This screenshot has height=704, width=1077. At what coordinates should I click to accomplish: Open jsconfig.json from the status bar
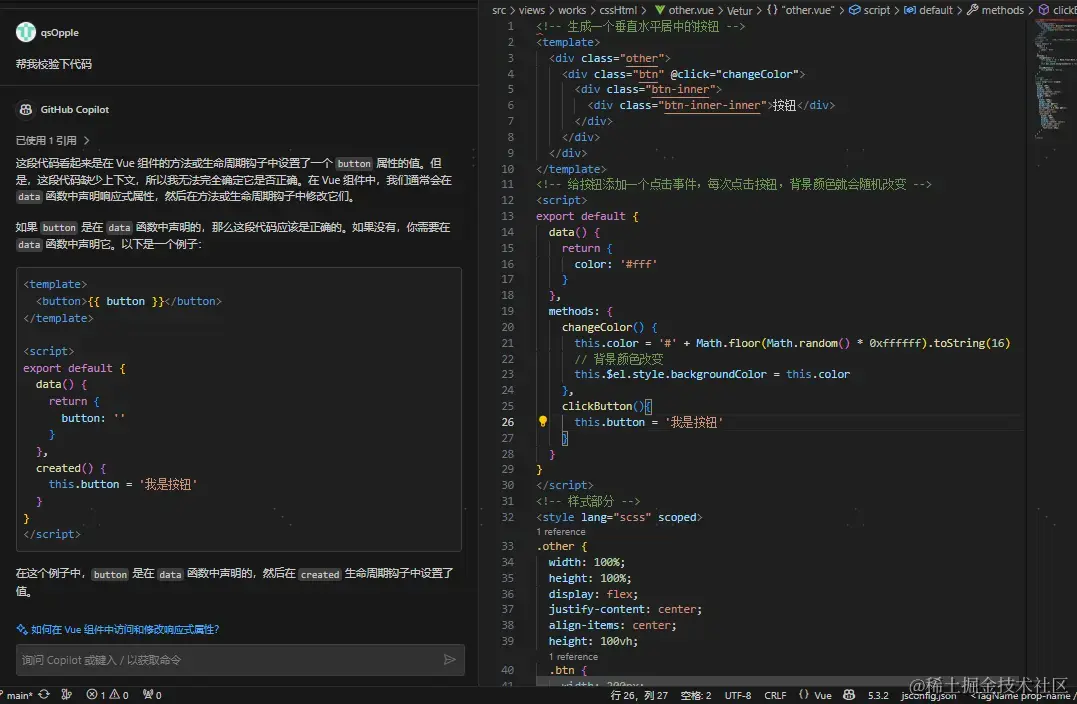pyautogui.click(x=928, y=695)
